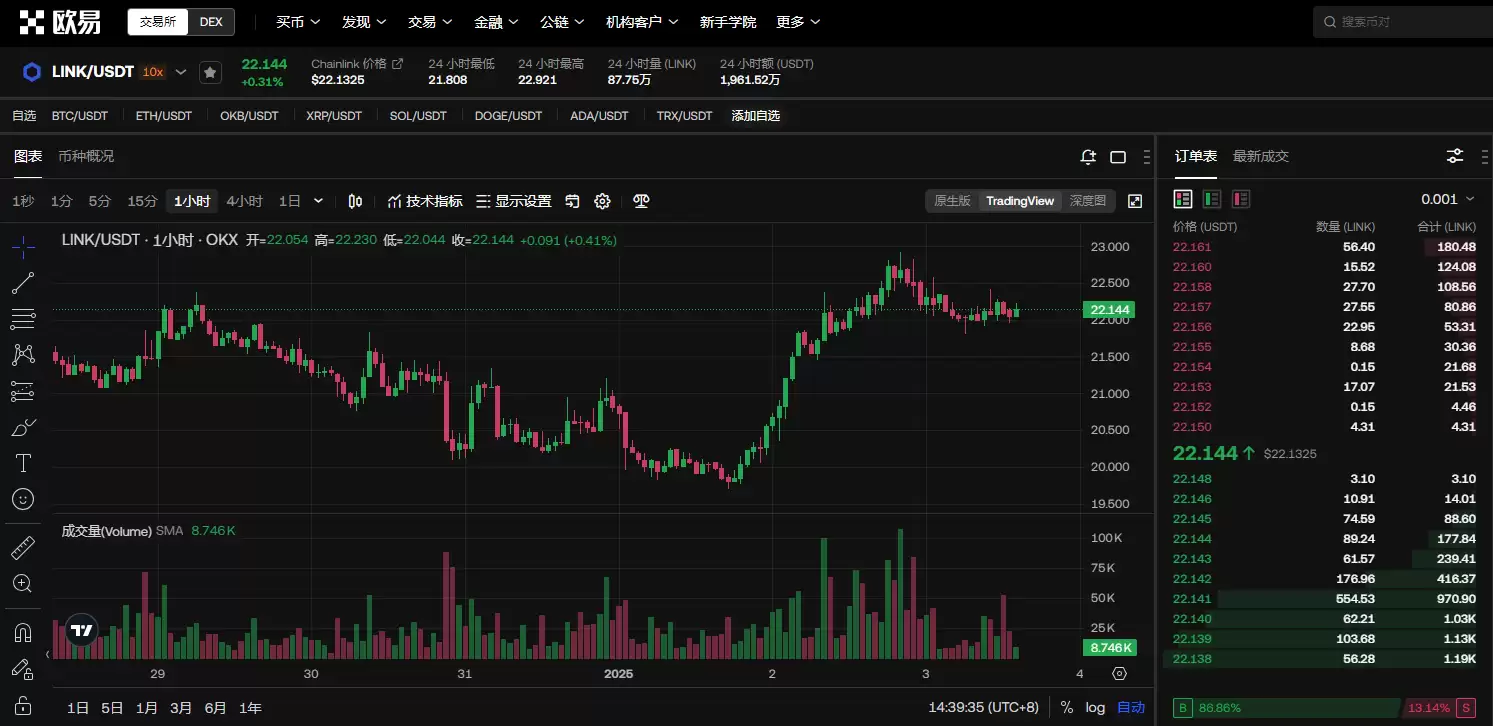This screenshot has width=1493, height=726.
Task: Open the LINK/USDT pair selector dropdown
Action: [181, 72]
